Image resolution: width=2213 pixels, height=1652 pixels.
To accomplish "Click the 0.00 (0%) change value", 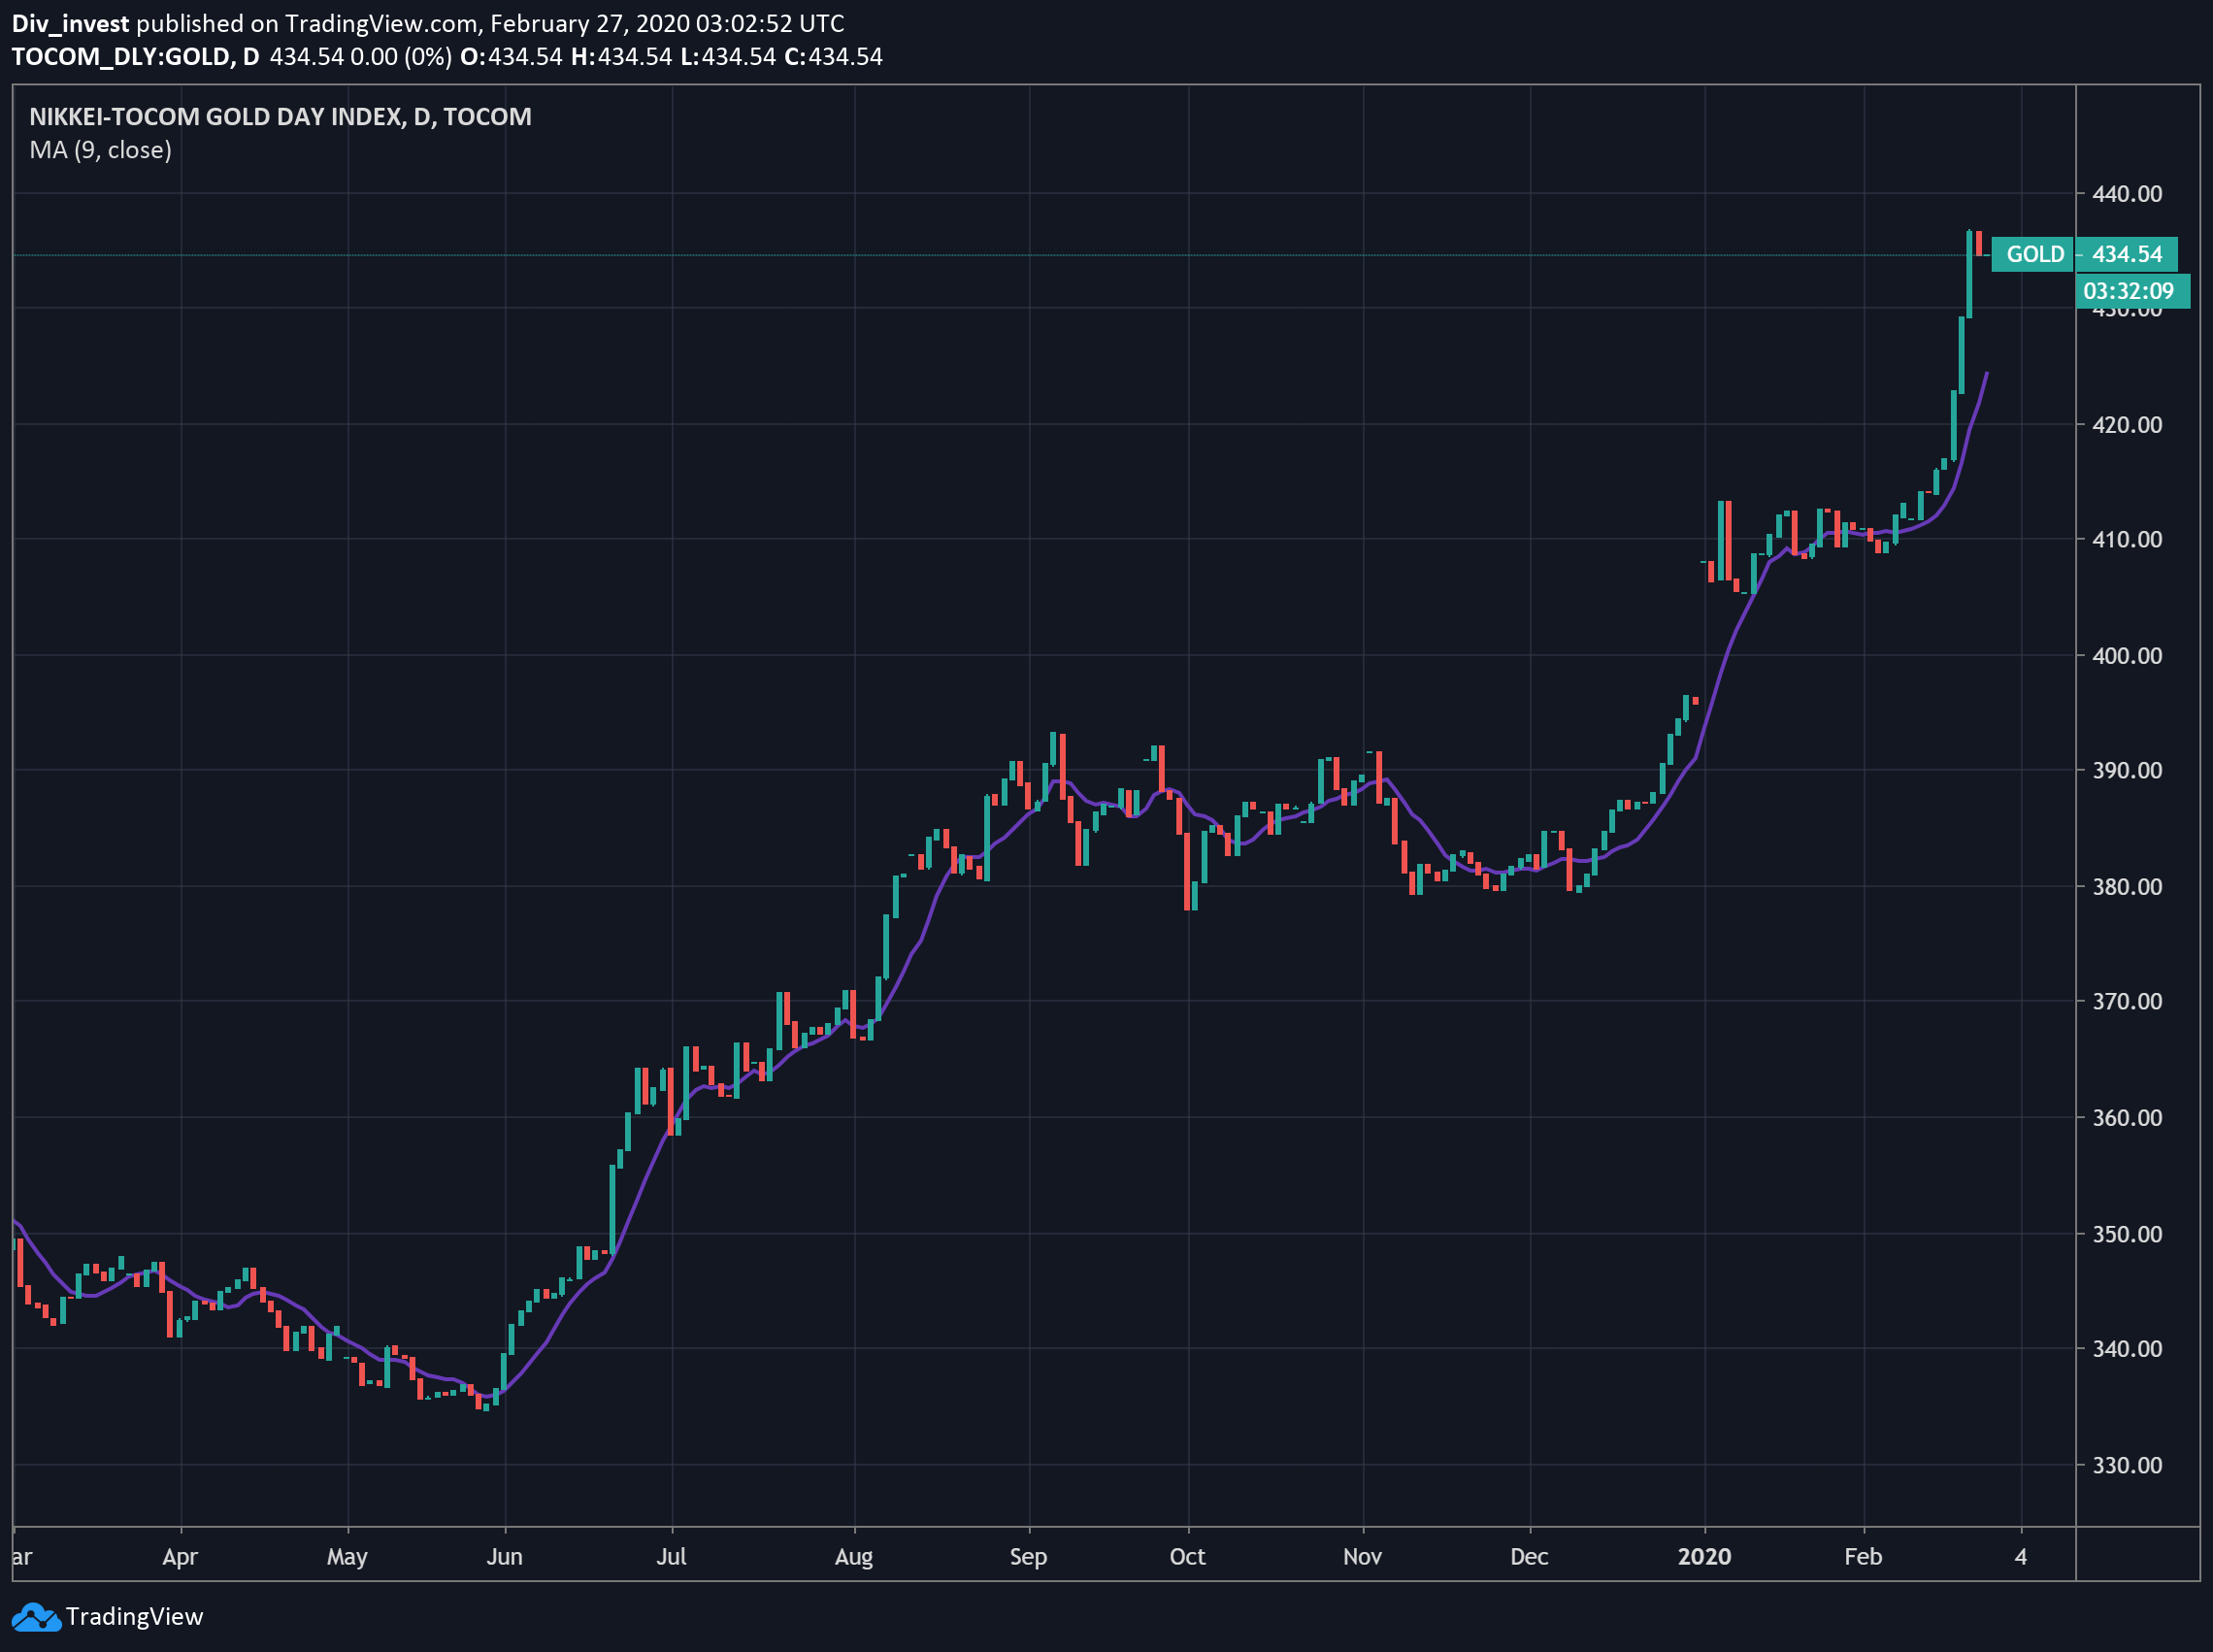I will tap(401, 56).
